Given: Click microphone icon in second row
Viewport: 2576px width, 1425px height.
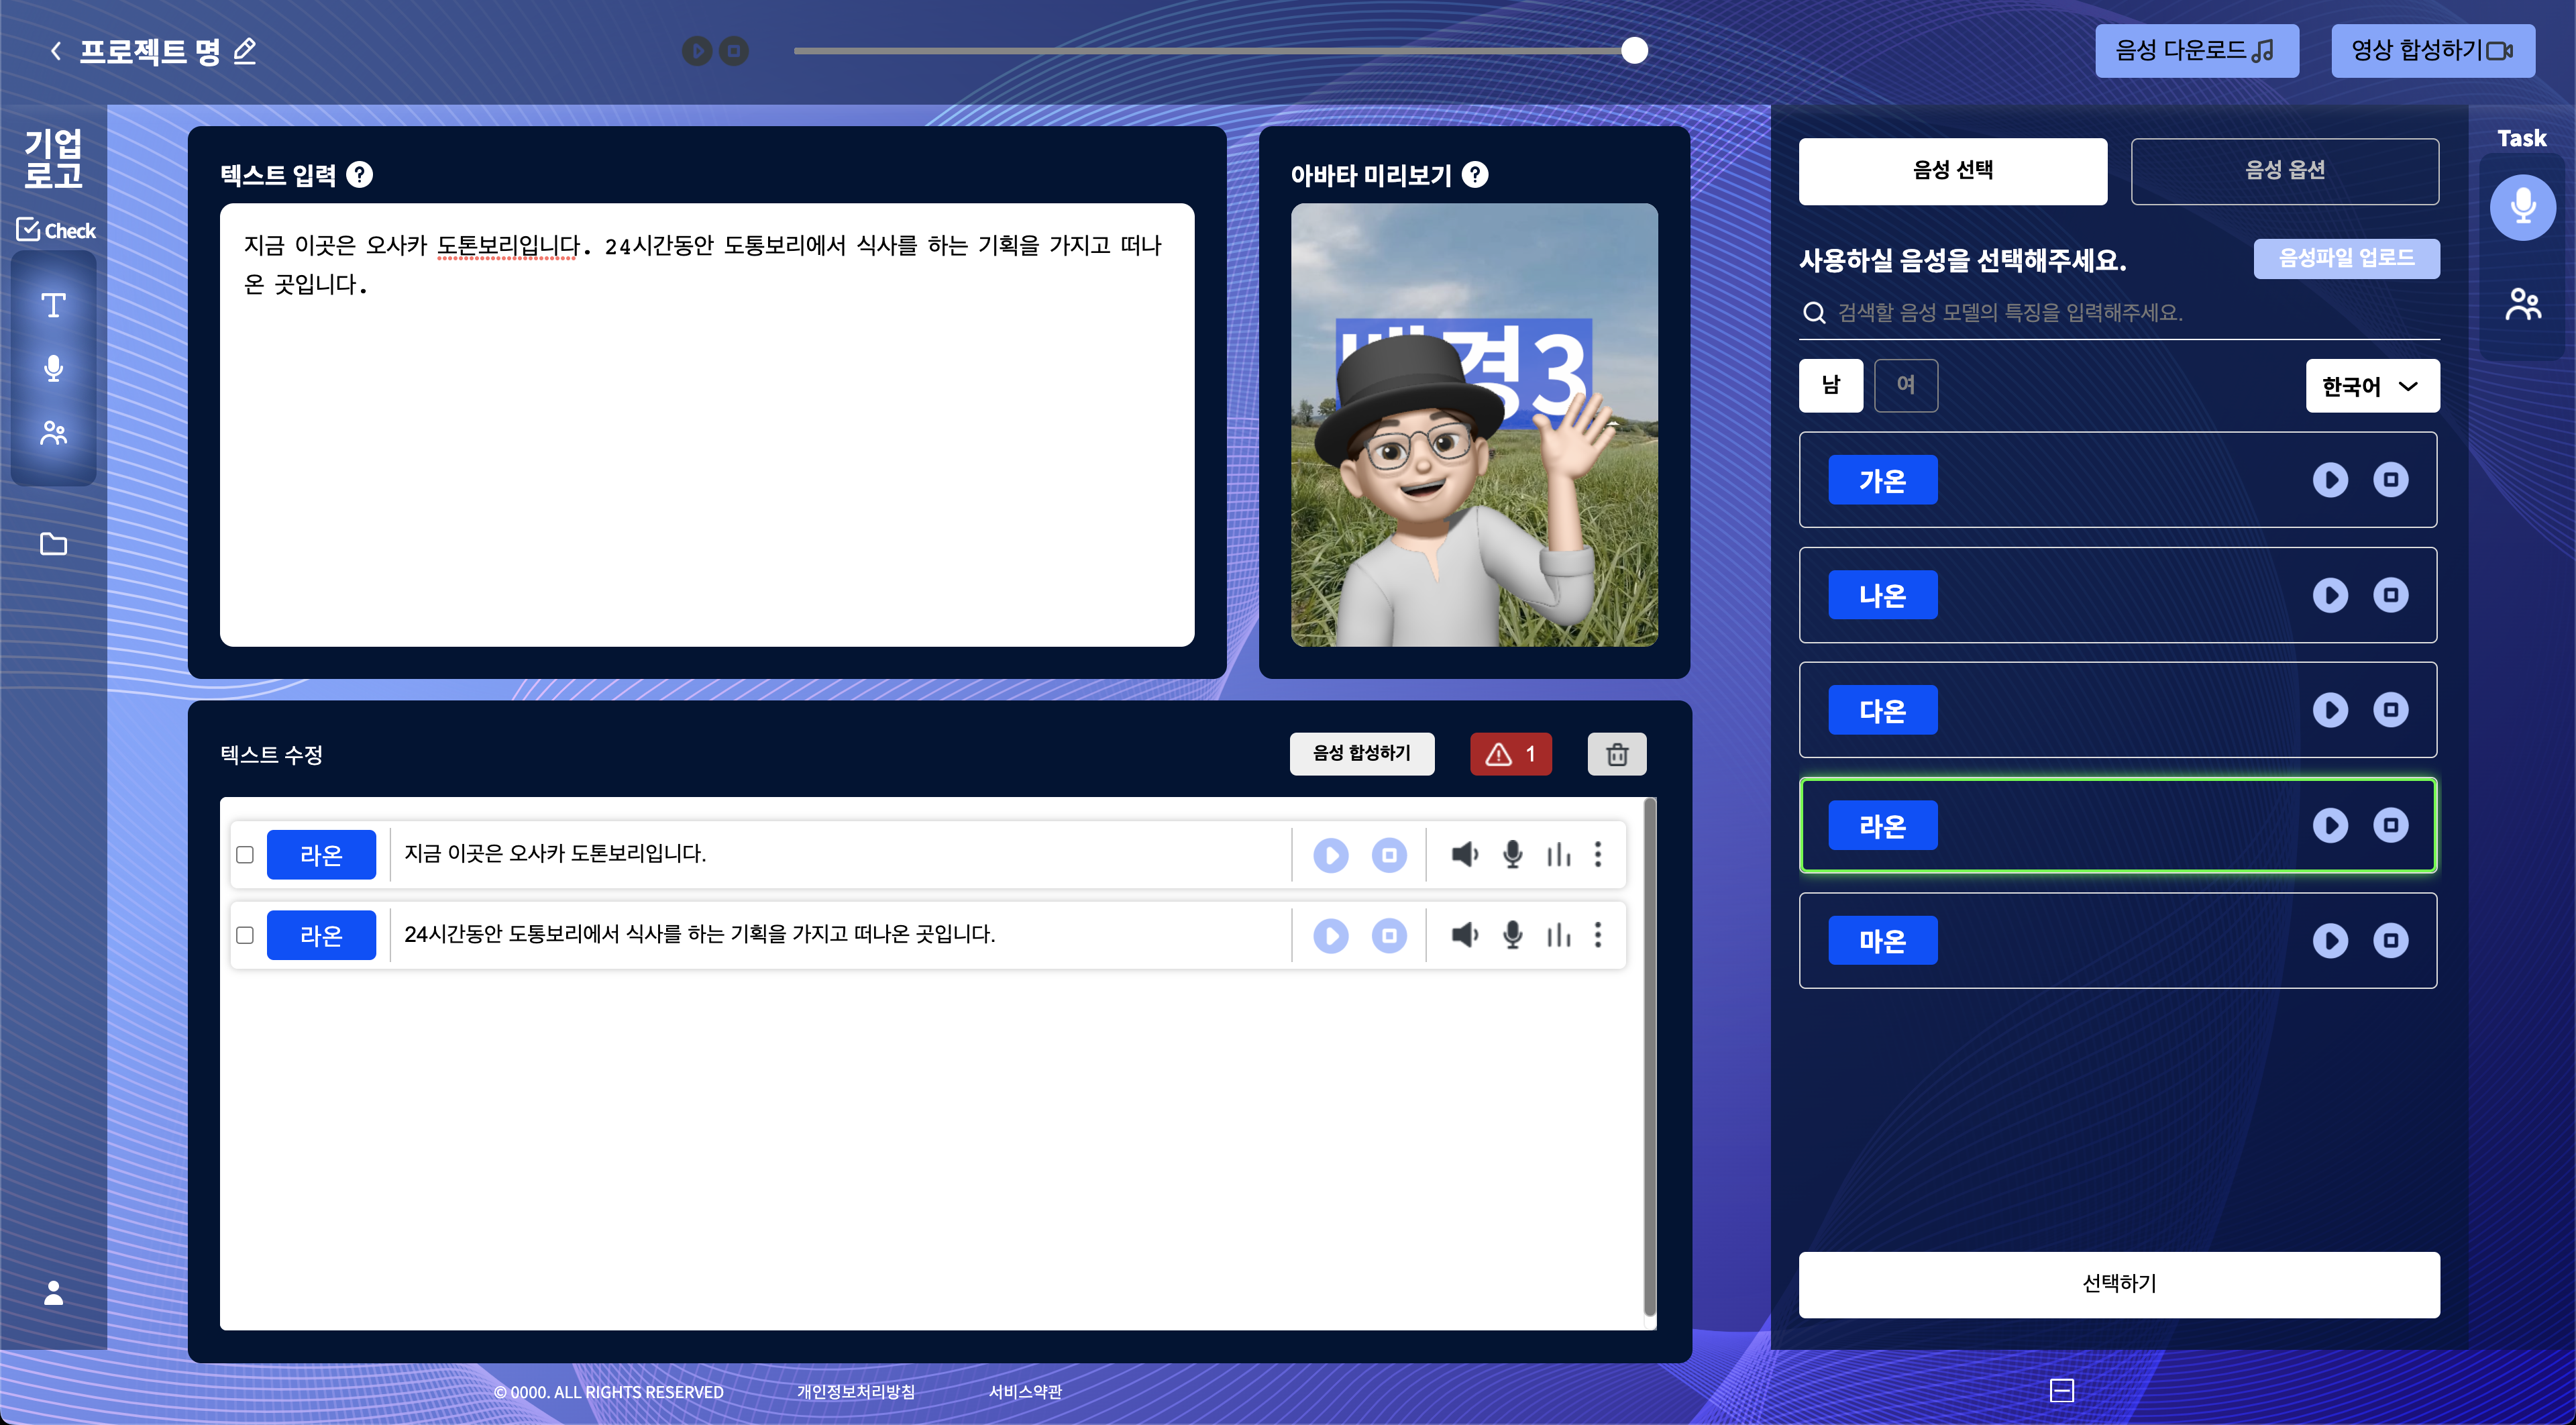Looking at the screenshot, I should click(x=1513, y=935).
